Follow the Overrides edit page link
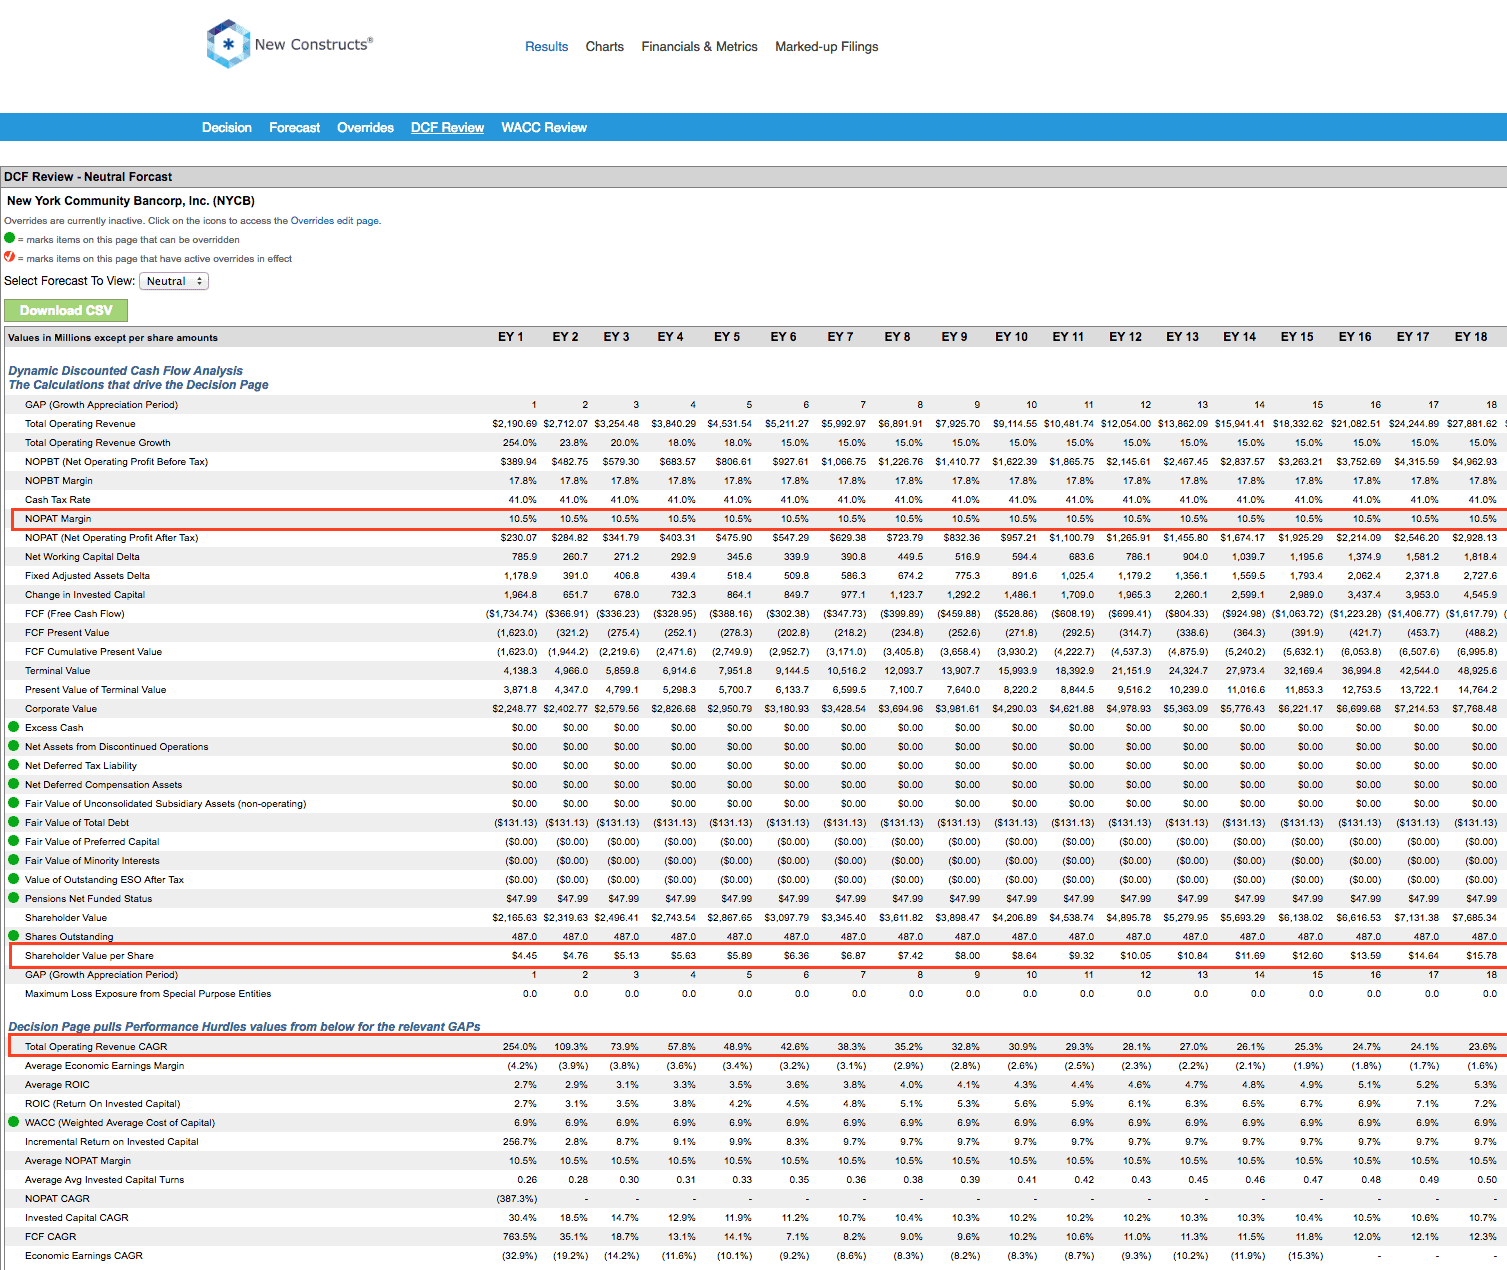The height and width of the screenshot is (1270, 1507). click(x=335, y=221)
